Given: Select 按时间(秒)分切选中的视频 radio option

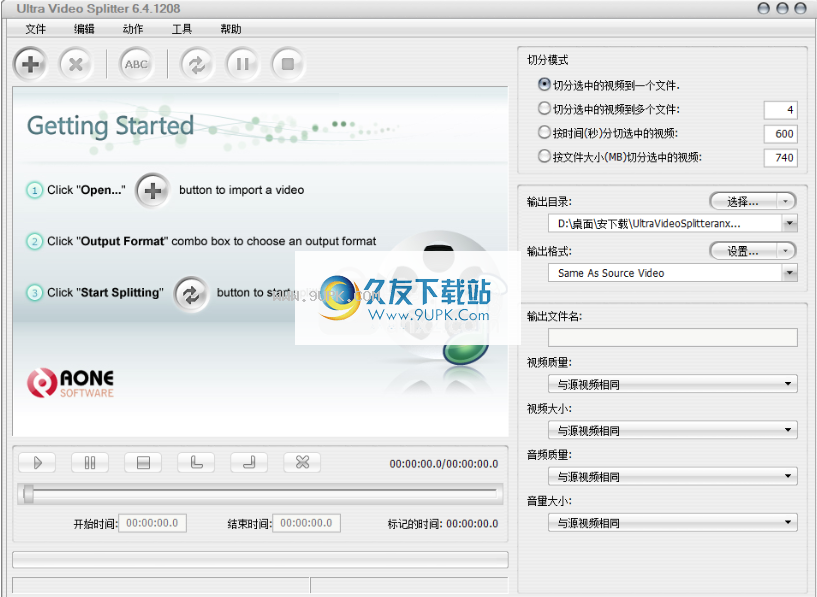Looking at the screenshot, I should (x=544, y=132).
